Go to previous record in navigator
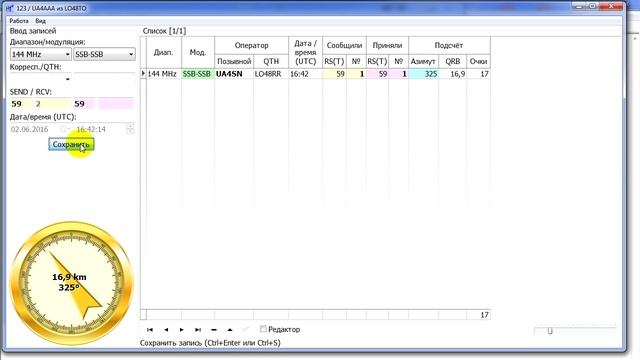This screenshot has width=640, height=360. pos(166,329)
